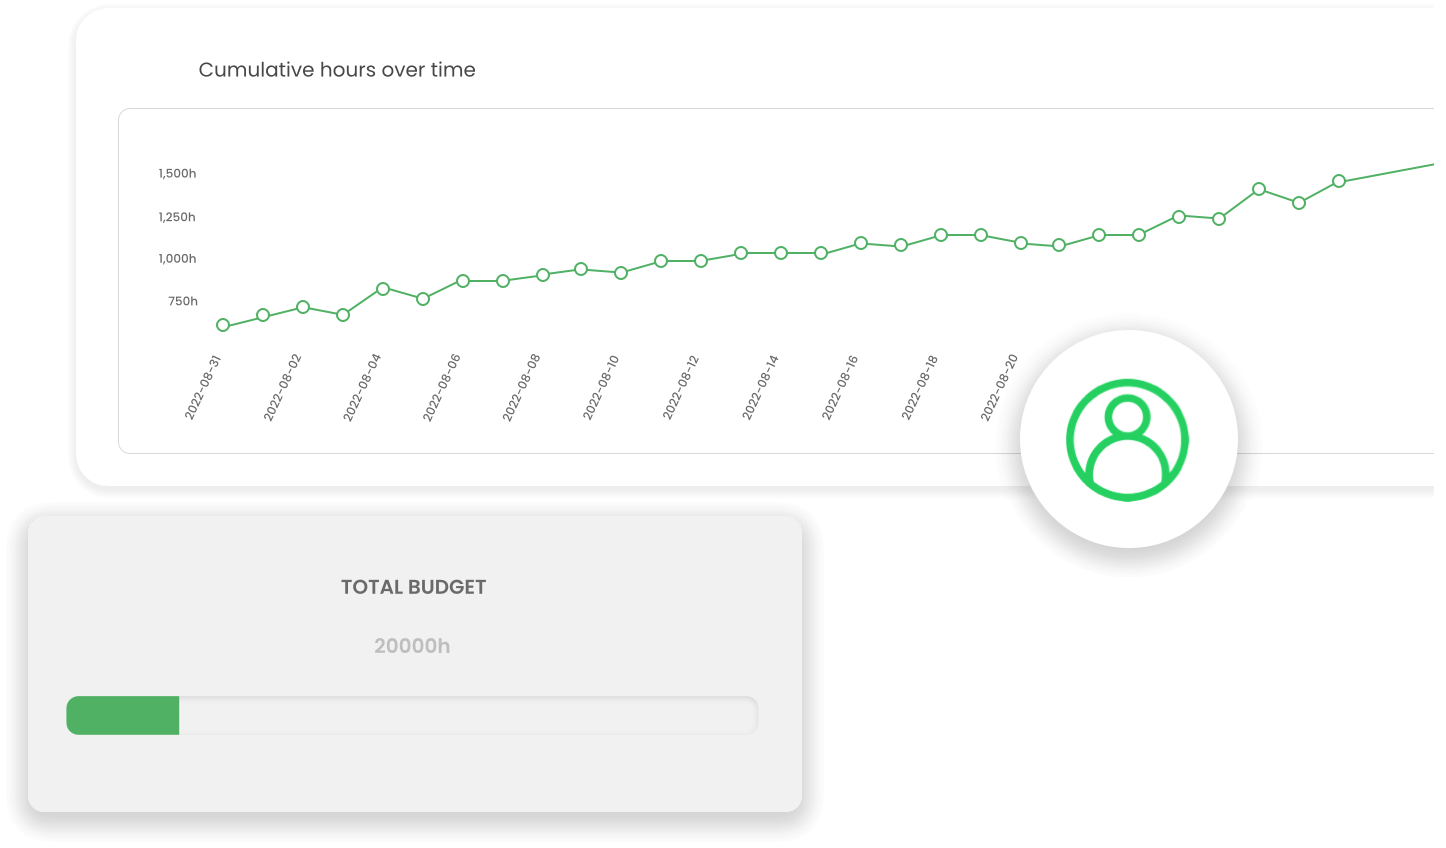Click the empty portion of the budget progress bar

coord(467,716)
